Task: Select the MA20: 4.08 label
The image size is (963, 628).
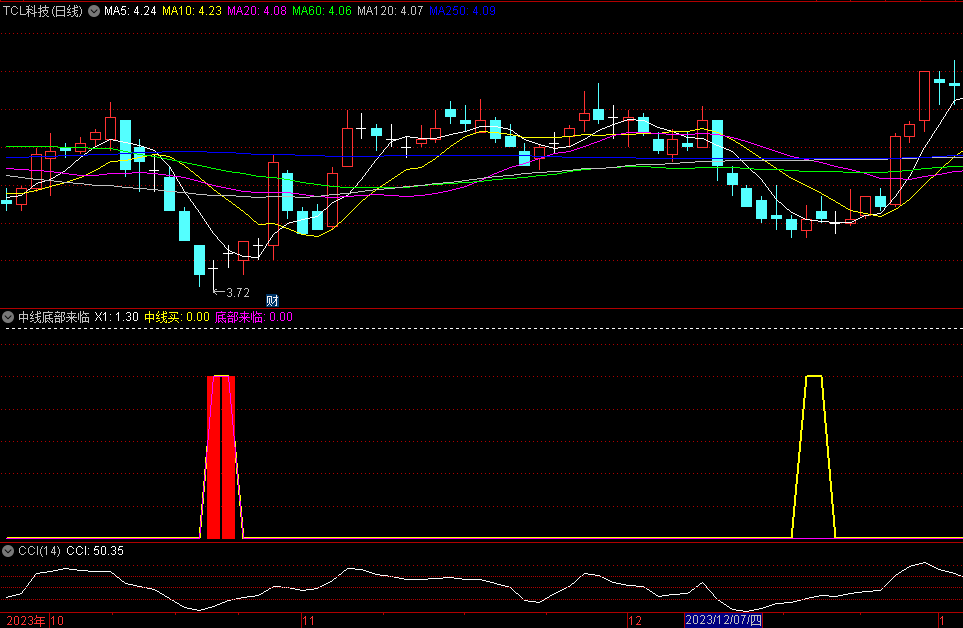Action: [257, 11]
